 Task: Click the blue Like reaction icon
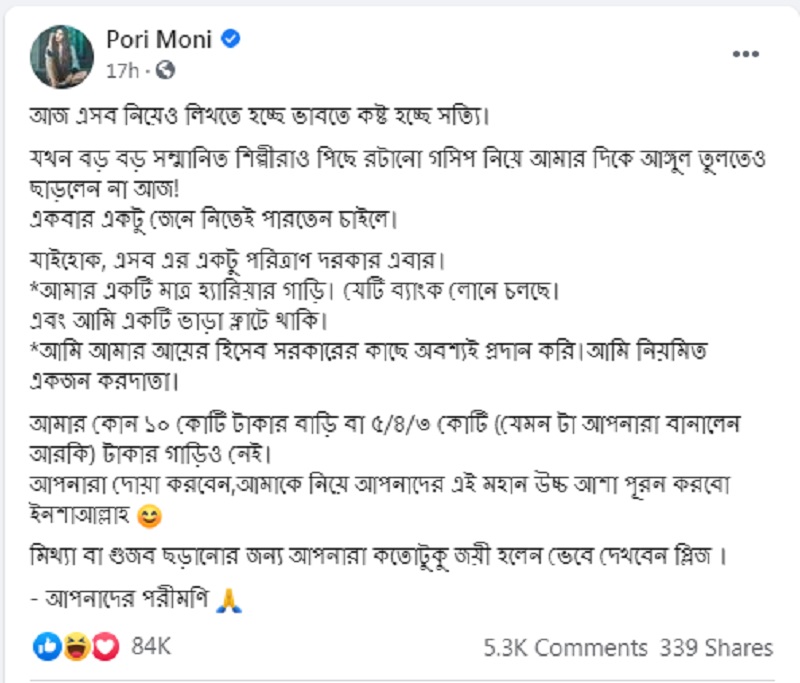pyautogui.click(x=47, y=646)
